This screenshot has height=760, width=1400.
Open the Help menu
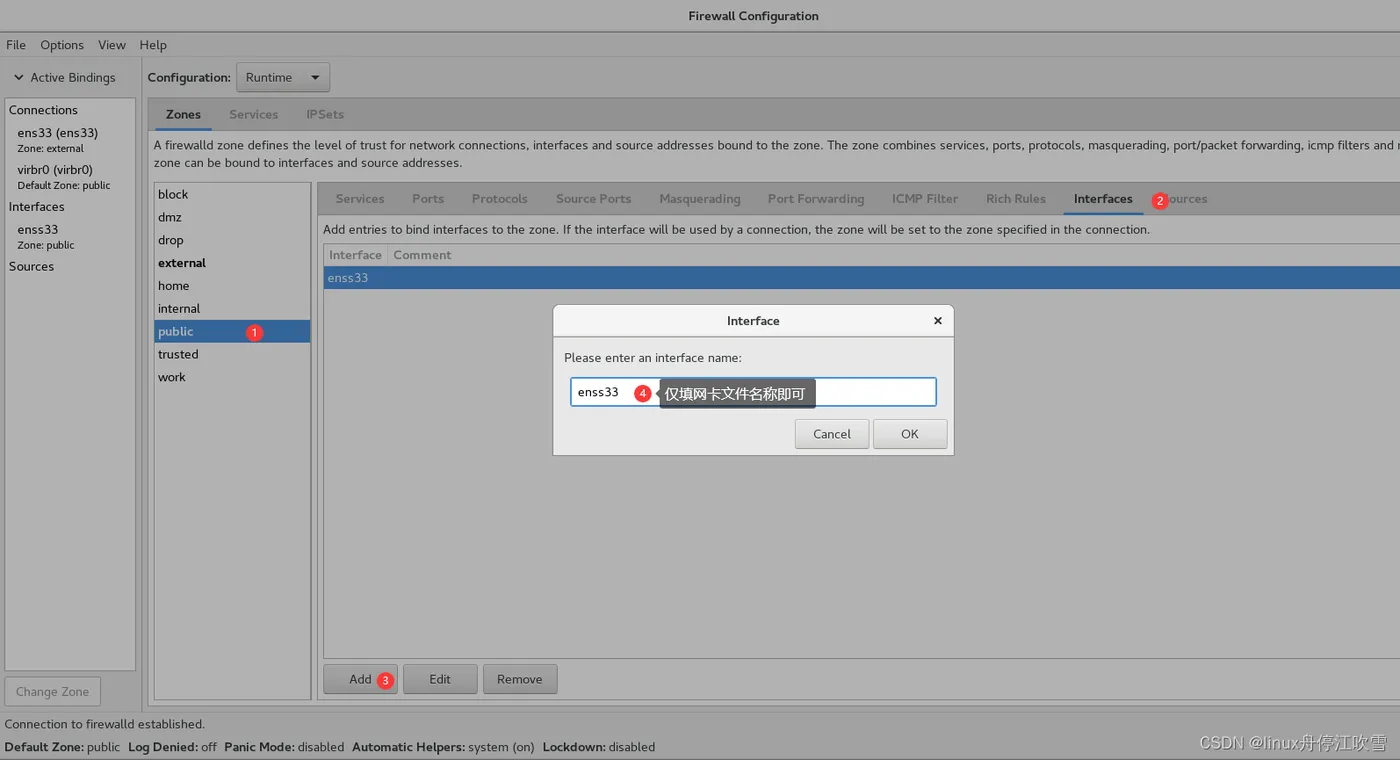153,45
